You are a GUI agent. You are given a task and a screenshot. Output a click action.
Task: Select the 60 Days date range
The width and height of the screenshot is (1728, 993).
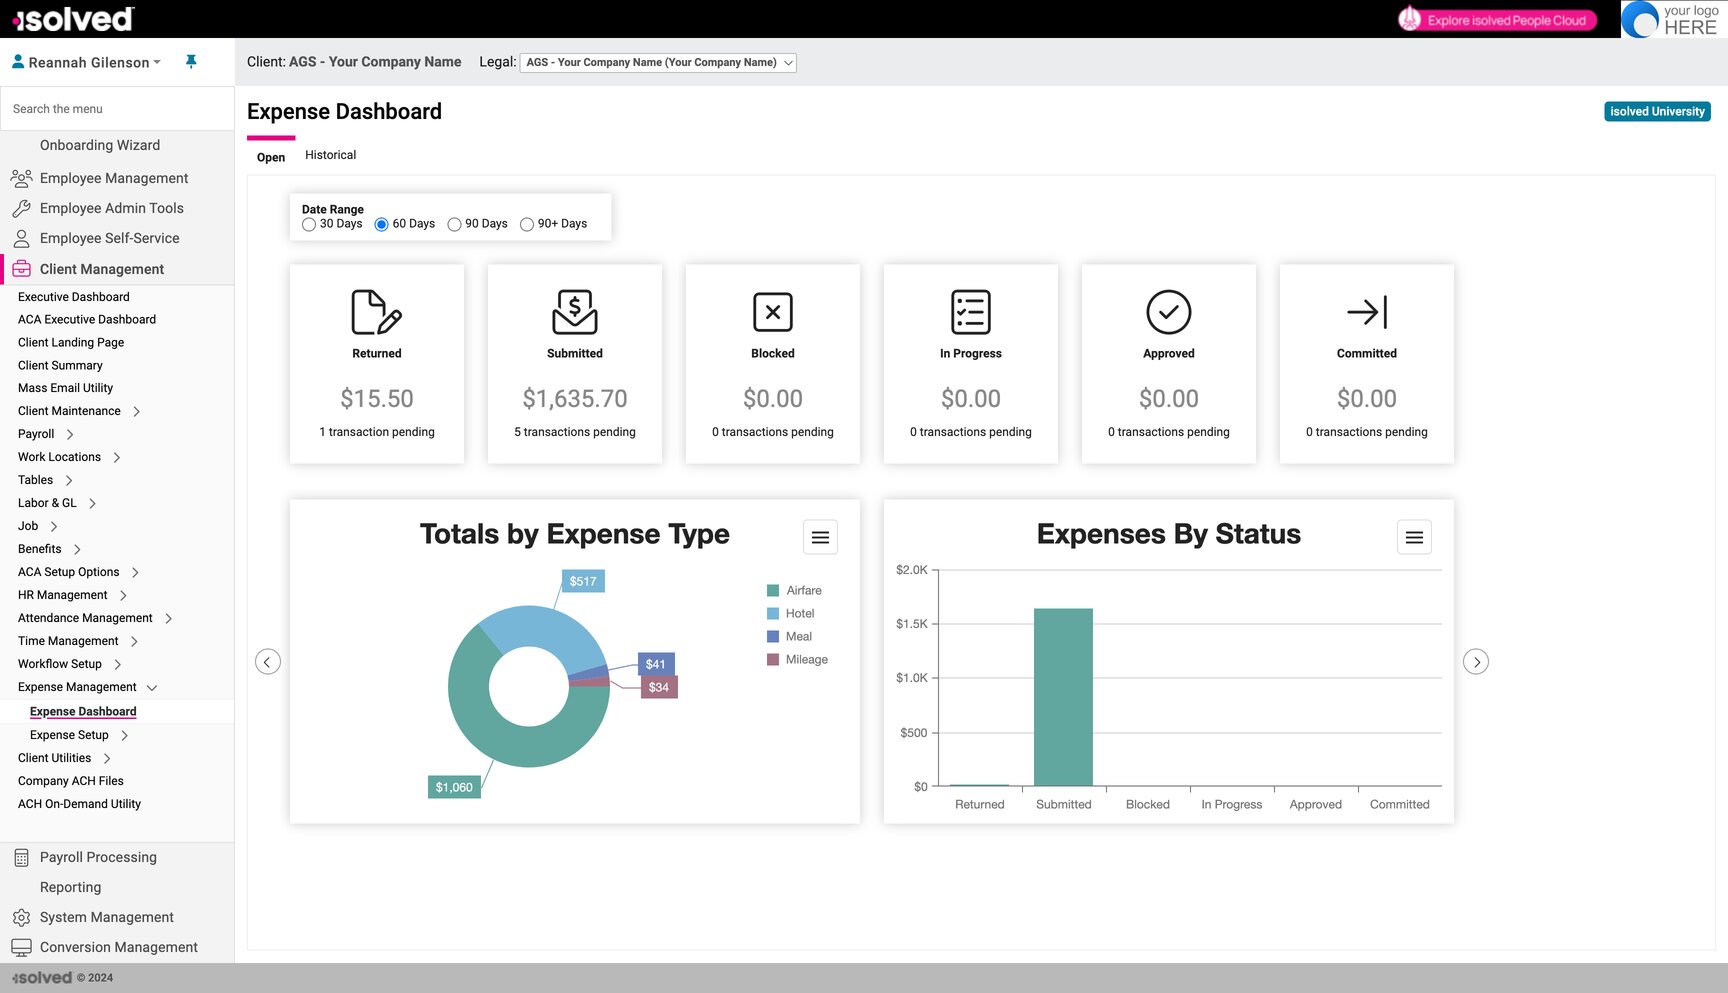(x=381, y=225)
